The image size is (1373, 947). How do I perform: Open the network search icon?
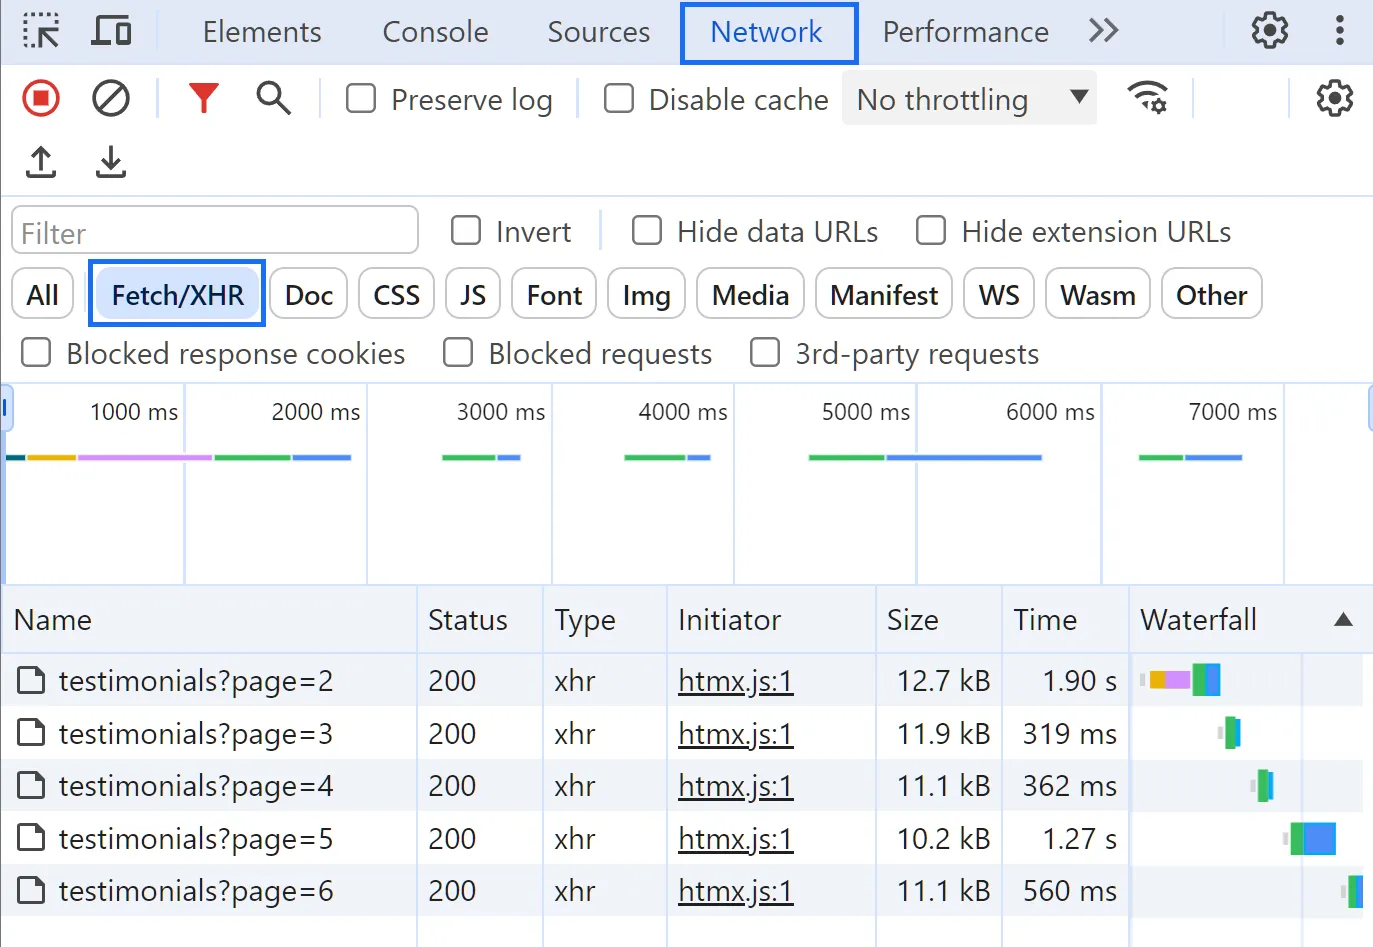273,98
